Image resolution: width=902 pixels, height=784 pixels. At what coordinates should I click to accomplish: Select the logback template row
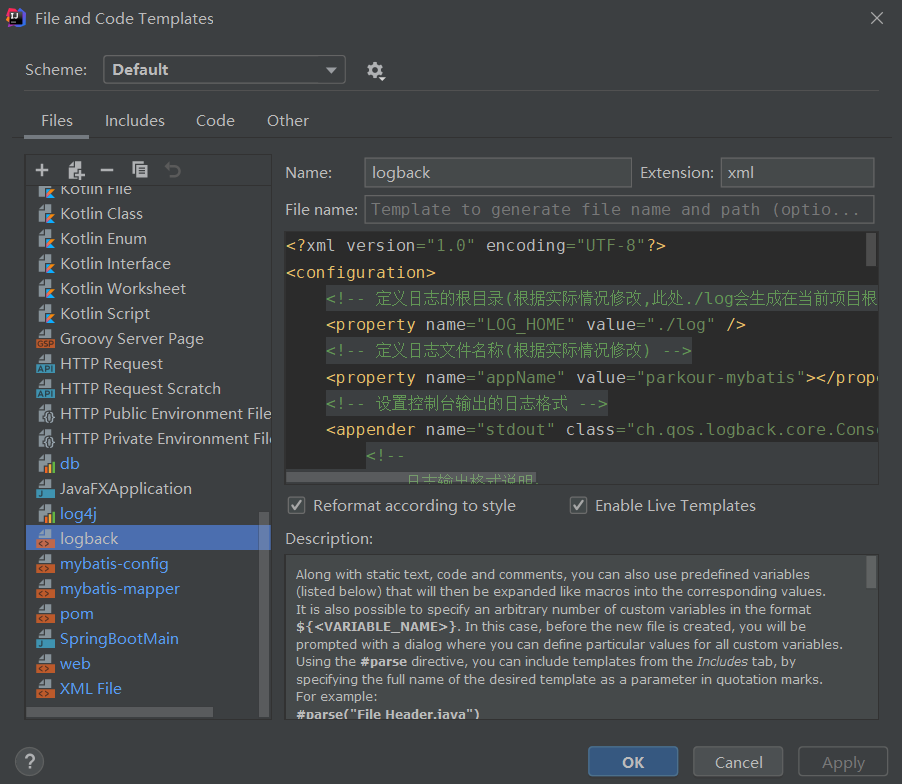(148, 538)
